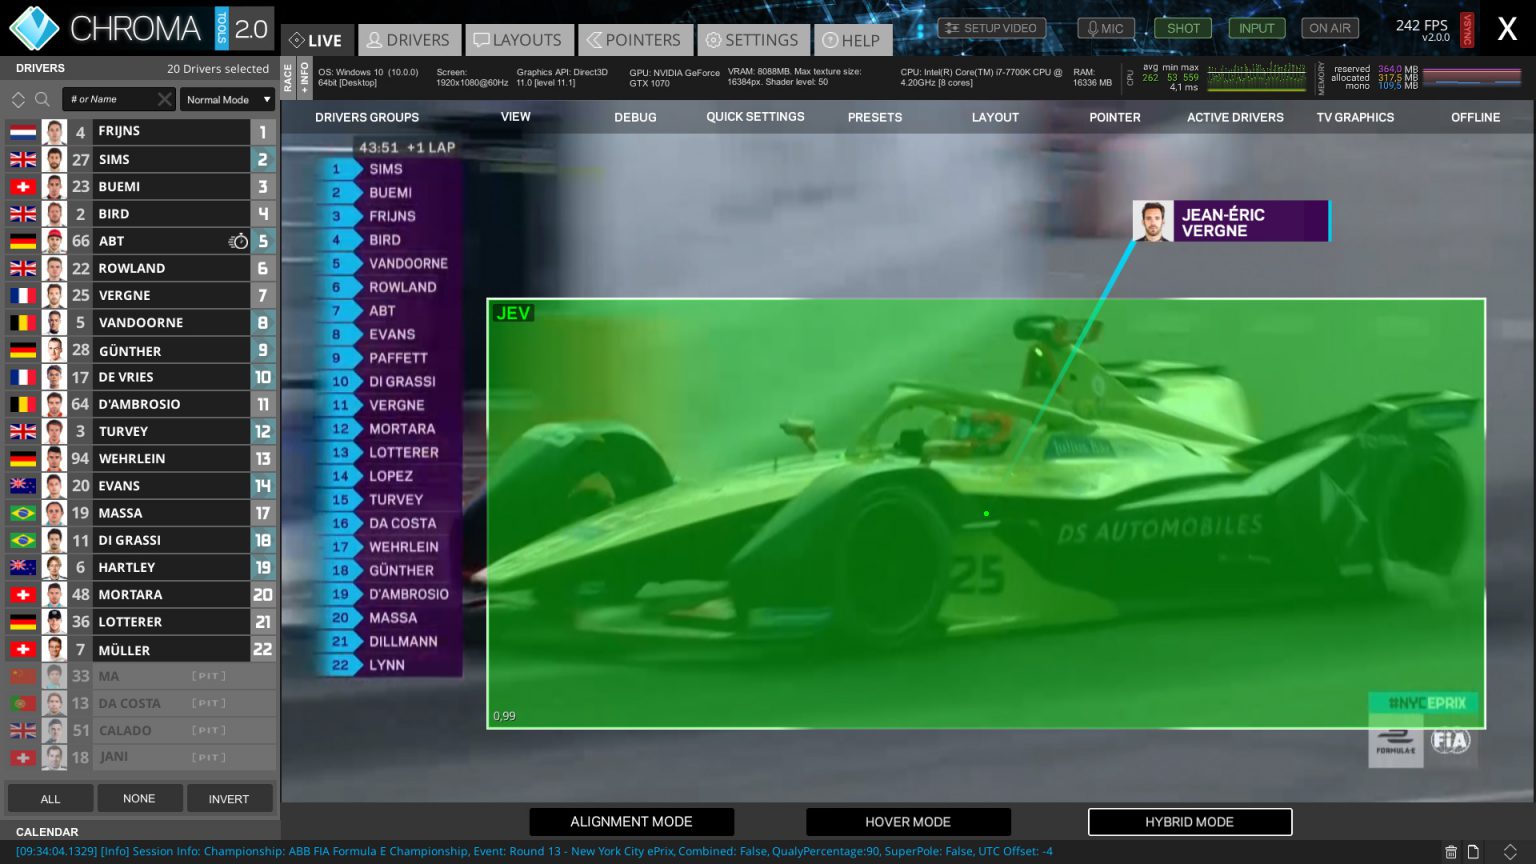Expand the RACE side tab
The image size is (1536, 864).
pos(290,75)
